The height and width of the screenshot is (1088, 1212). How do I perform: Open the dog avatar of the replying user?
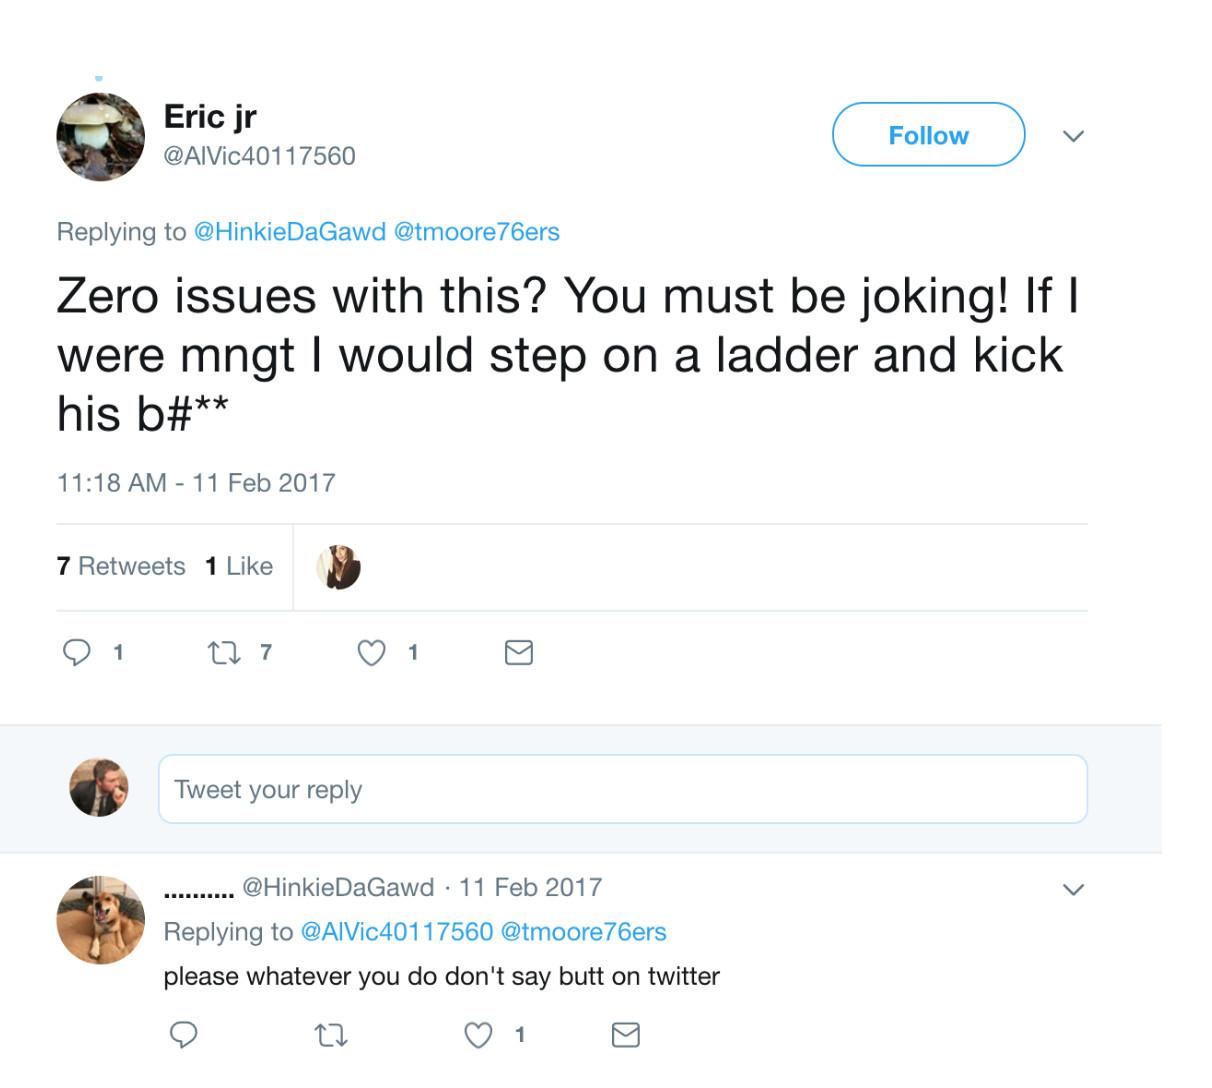[x=100, y=920]
